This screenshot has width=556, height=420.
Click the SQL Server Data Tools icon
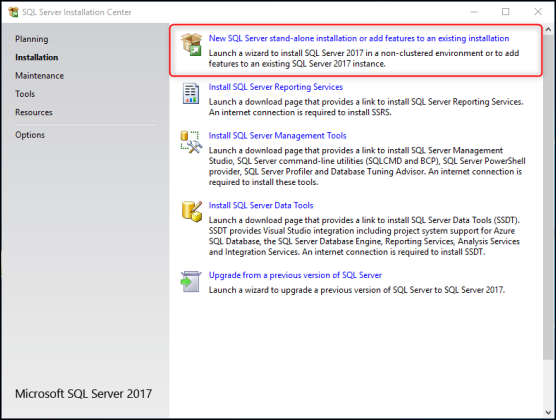click(x=192, y=211)
